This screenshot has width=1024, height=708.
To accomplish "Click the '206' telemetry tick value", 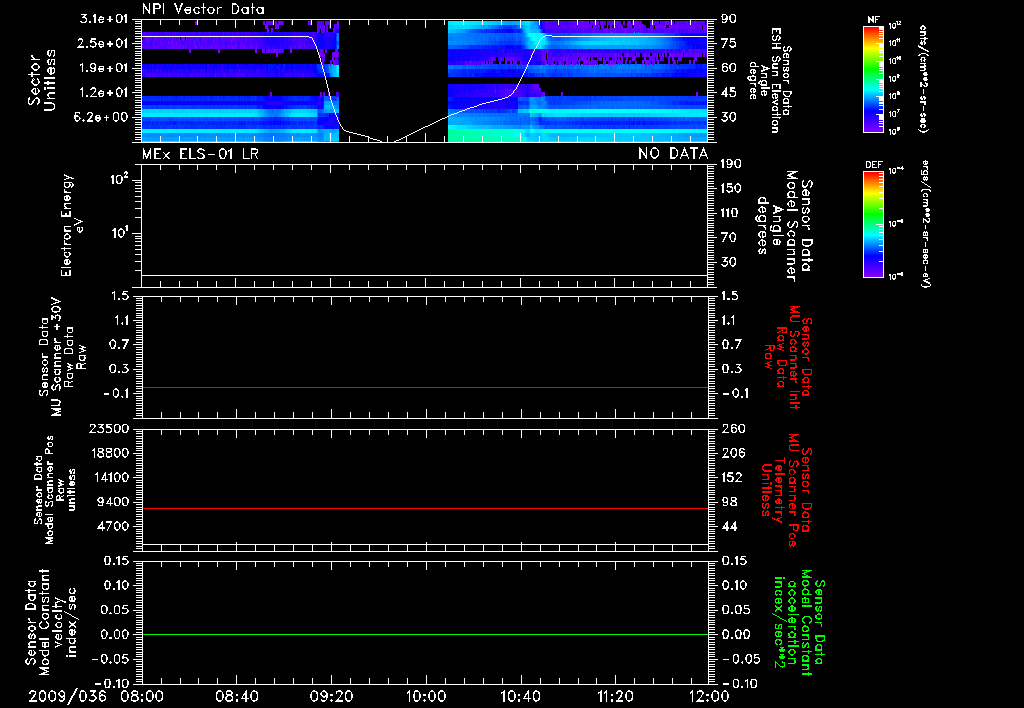I will 733,453.
